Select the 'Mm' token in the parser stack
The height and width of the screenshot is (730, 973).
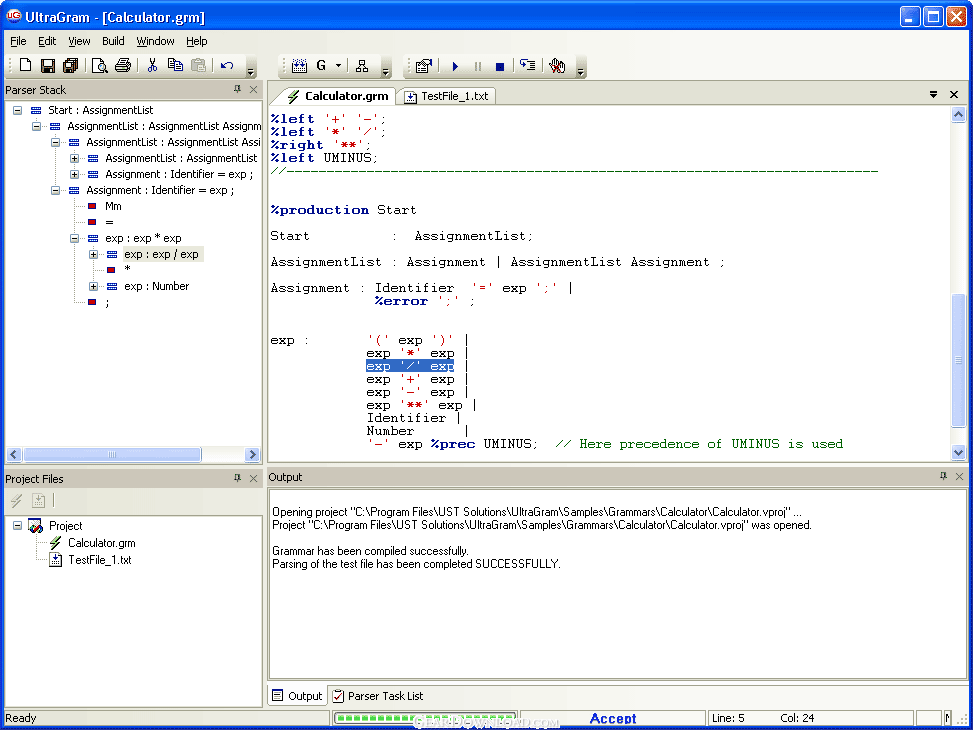113,206
